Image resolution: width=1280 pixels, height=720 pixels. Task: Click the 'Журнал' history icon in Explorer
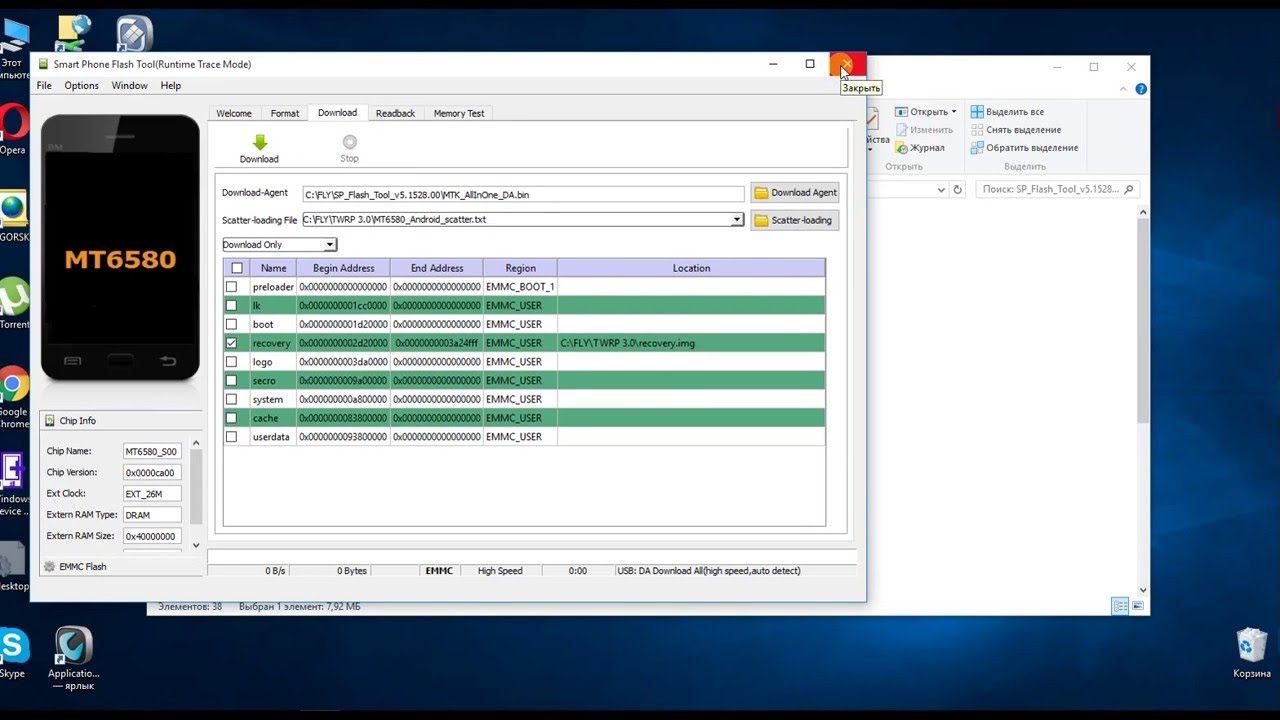click(x=901, y=148)
